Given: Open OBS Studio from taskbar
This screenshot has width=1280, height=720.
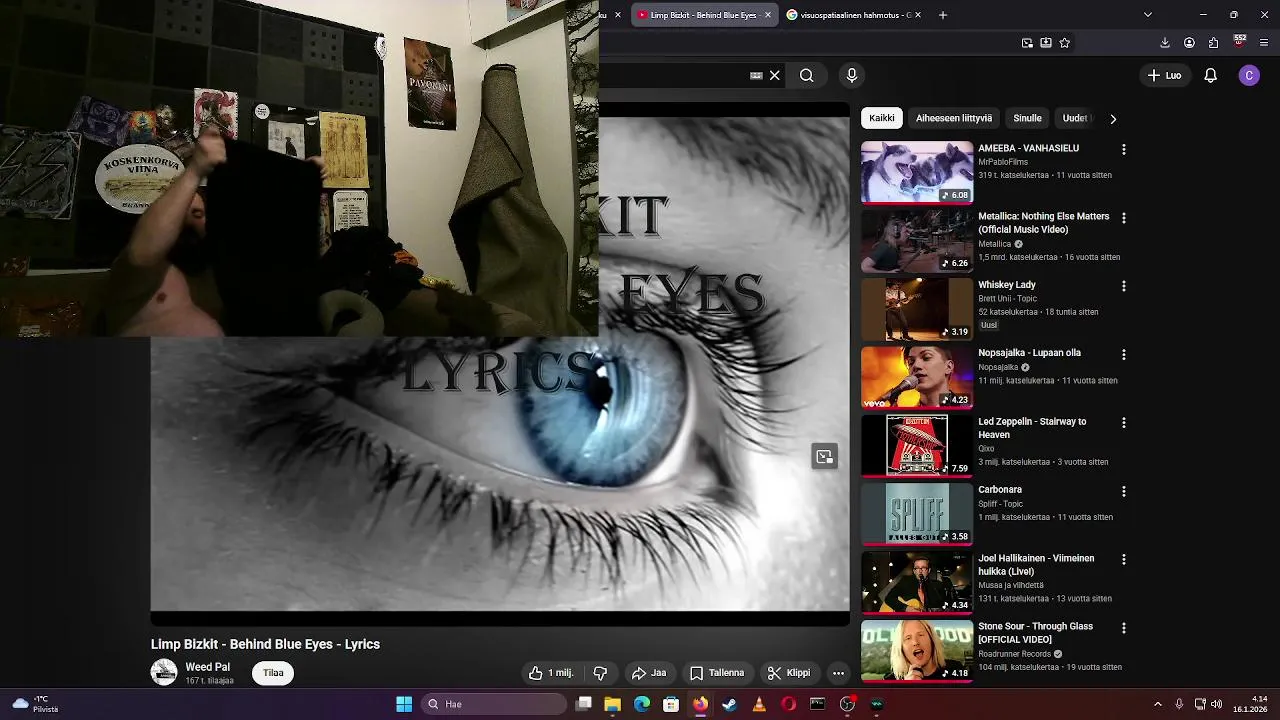Looking at the screenshot, I should point(847,704).
